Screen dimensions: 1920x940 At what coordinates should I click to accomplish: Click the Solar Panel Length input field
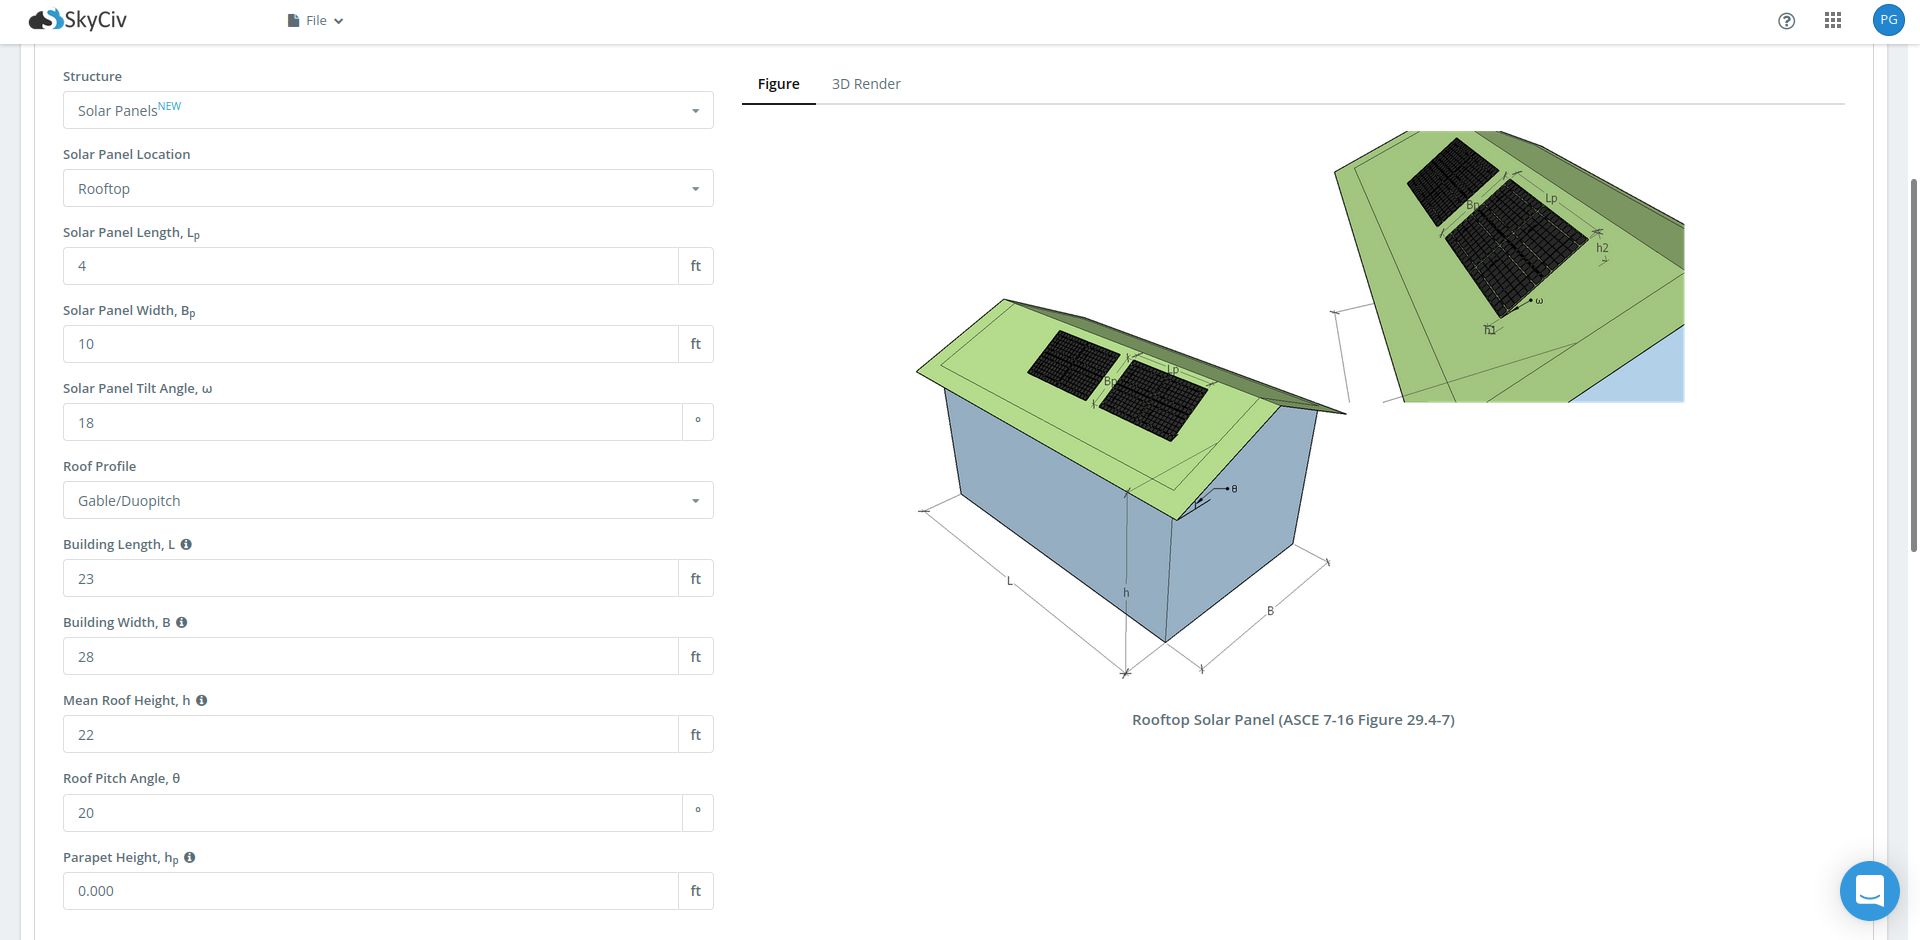pyautogui.click(x=370, y=266)
